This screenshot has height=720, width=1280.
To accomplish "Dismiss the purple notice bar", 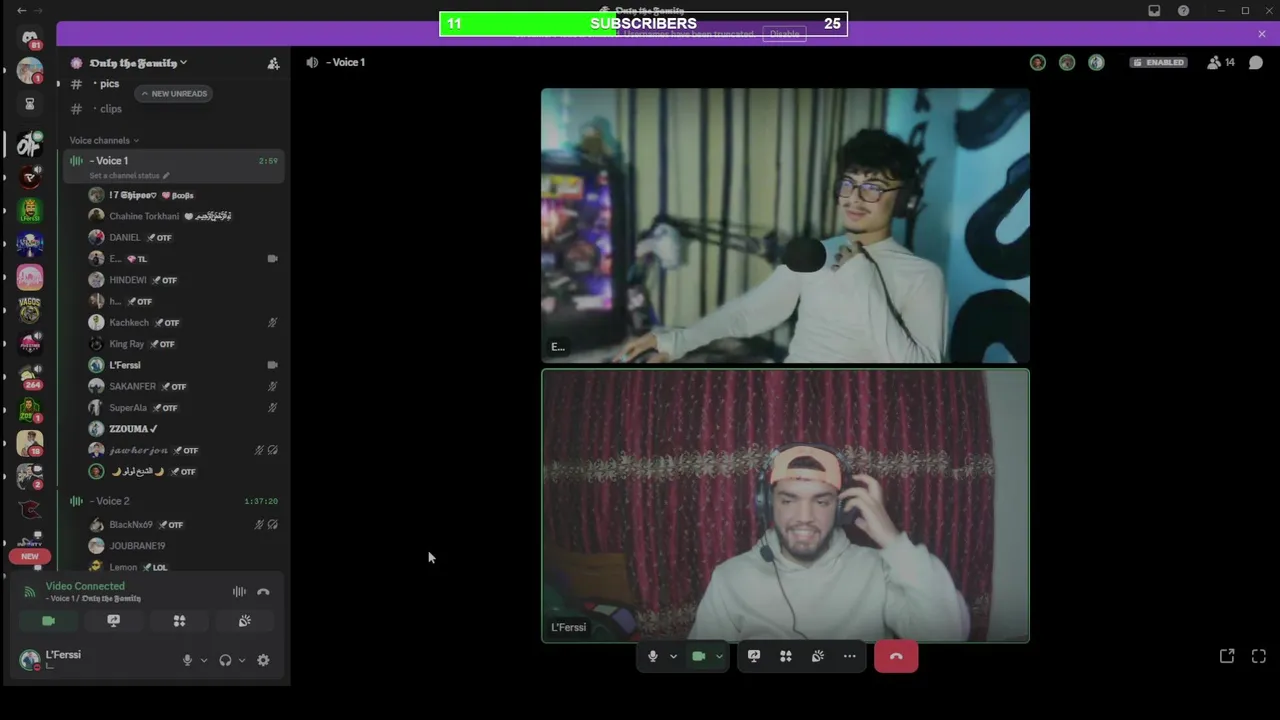I will (1262, 34).
